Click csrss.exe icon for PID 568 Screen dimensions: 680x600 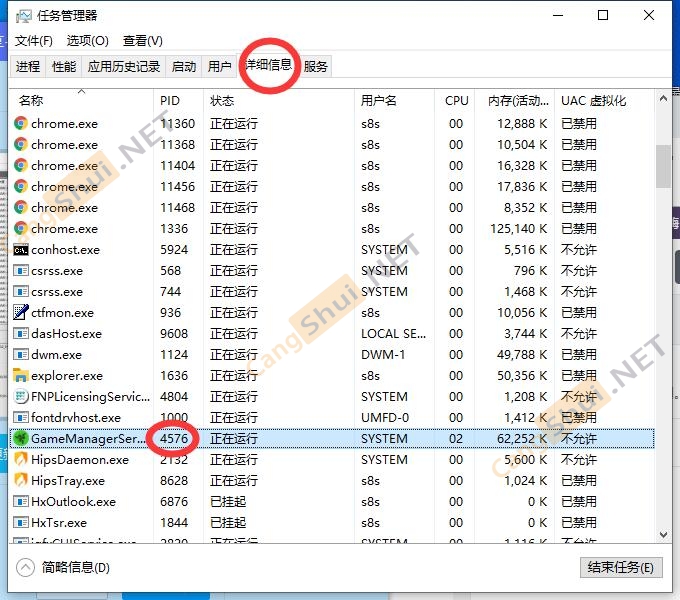(21, 271)
